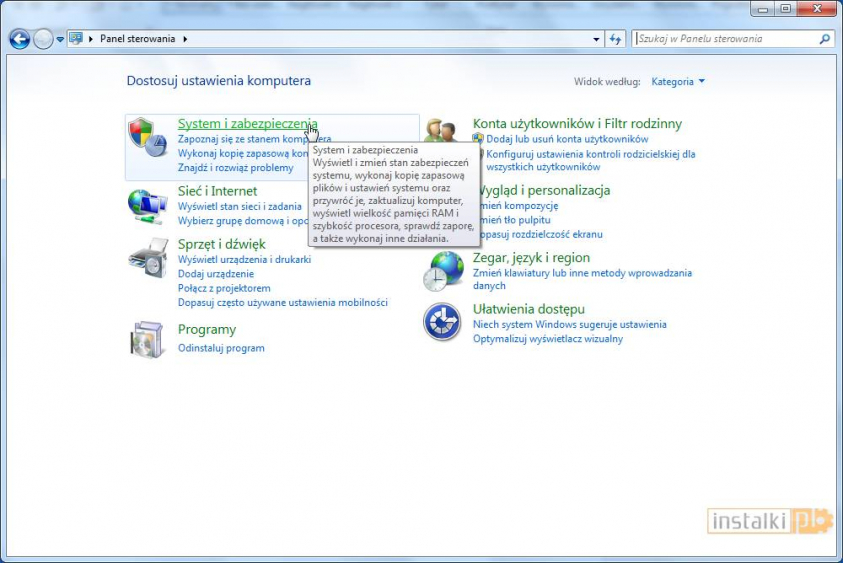Click the Ułatwienia dostępu icon
Screen dimensions: 843x563
(x=443, y=322)
